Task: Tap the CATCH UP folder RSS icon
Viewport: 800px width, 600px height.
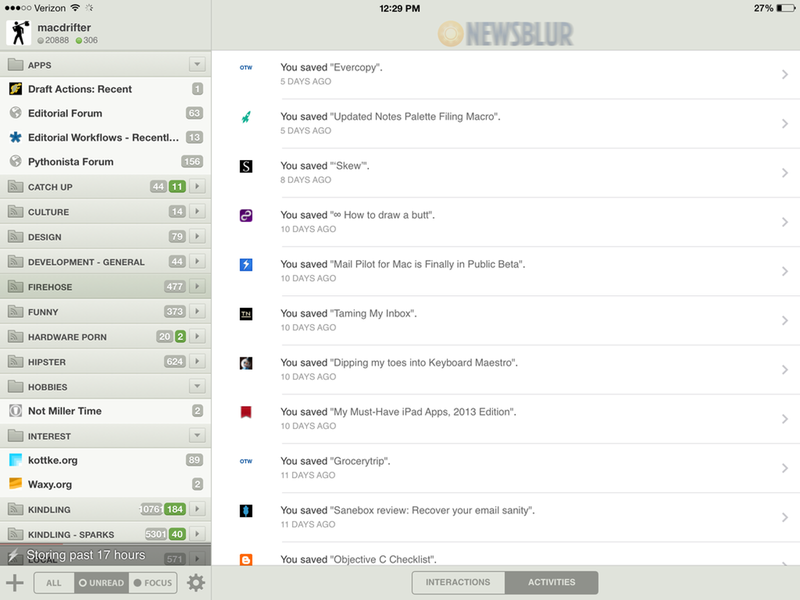Action: click(16, 186)
